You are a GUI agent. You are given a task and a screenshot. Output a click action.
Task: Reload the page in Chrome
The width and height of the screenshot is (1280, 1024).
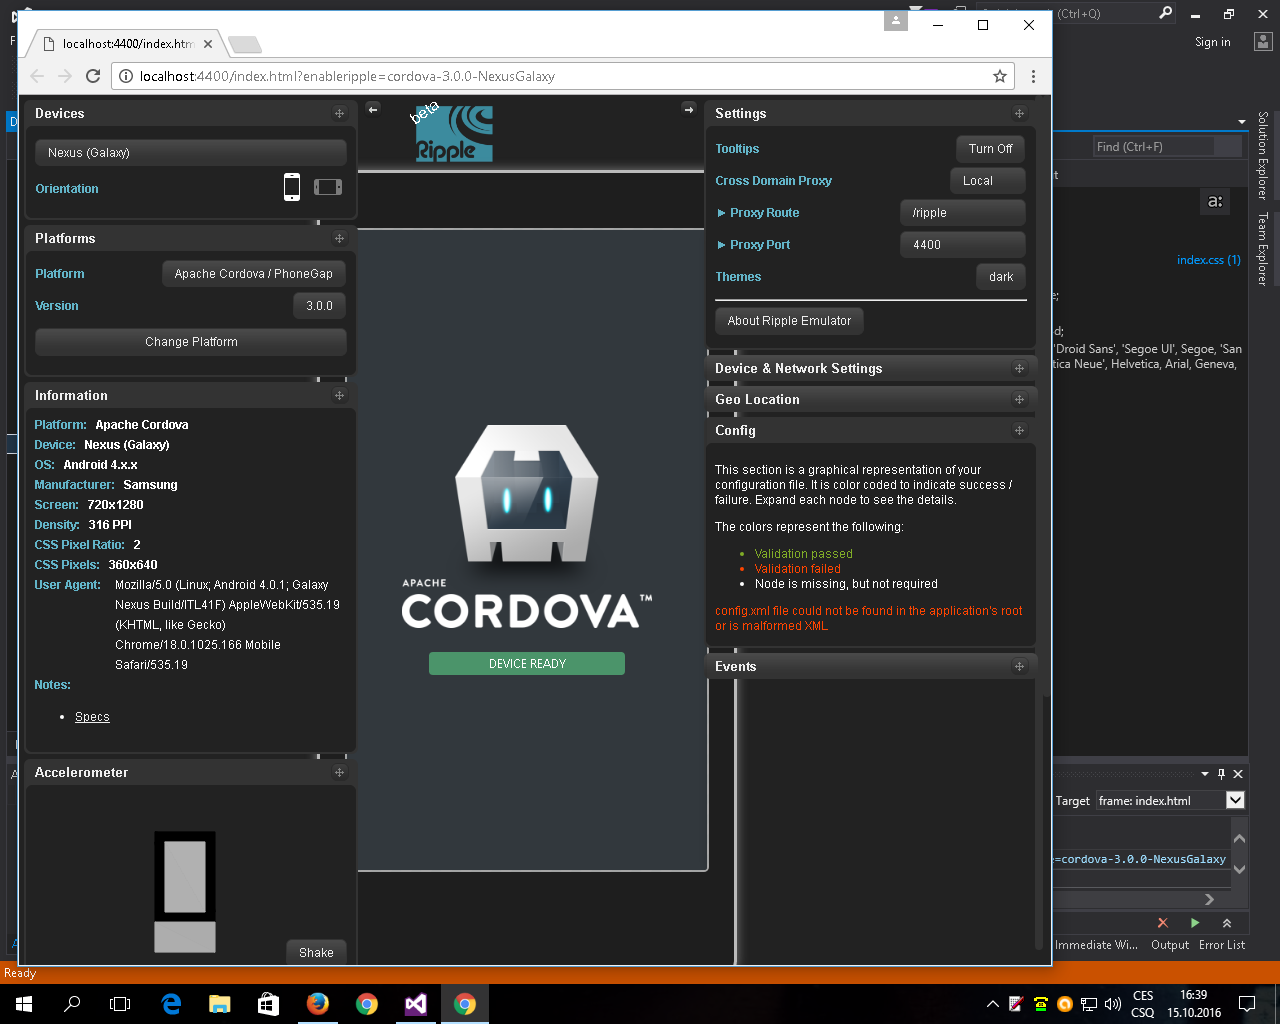93,76
